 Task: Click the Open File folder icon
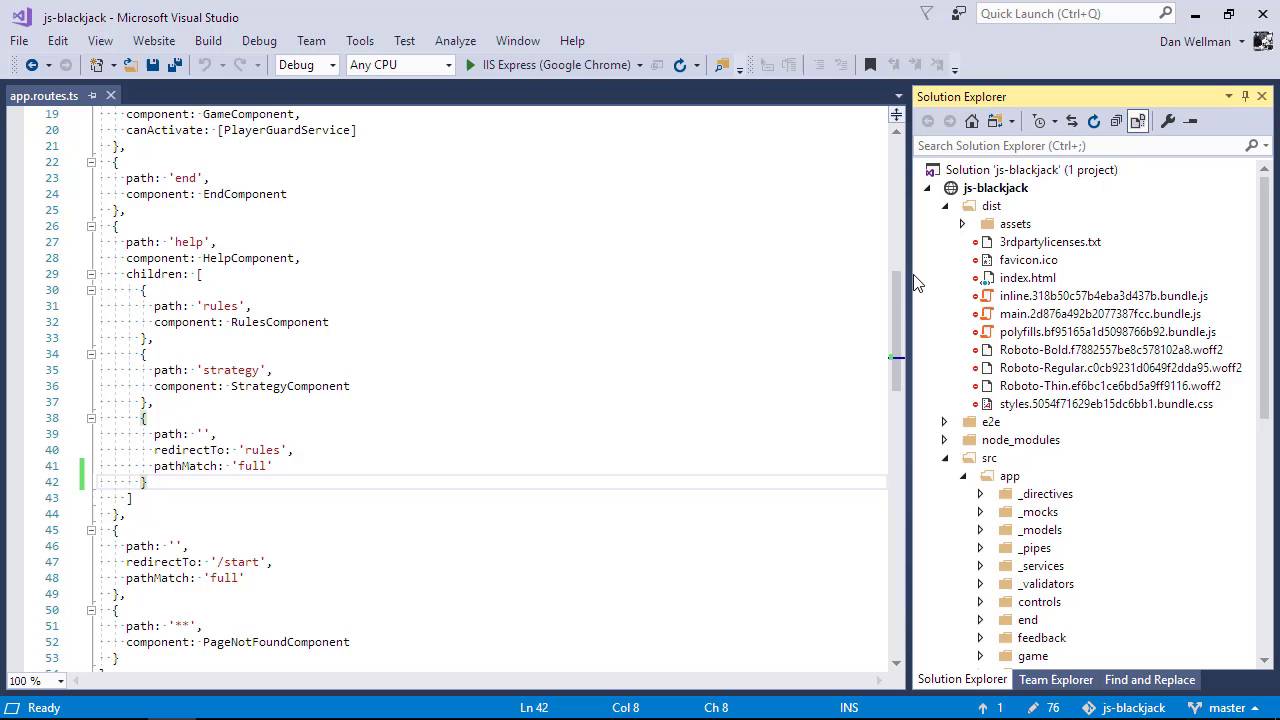pyautogui.click(x=131, y=65)
